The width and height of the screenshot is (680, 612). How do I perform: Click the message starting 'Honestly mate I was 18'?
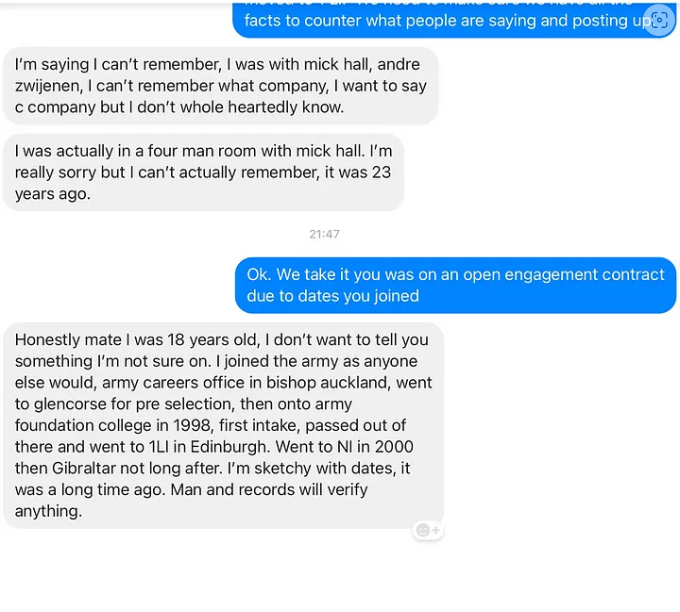[223, 425]
